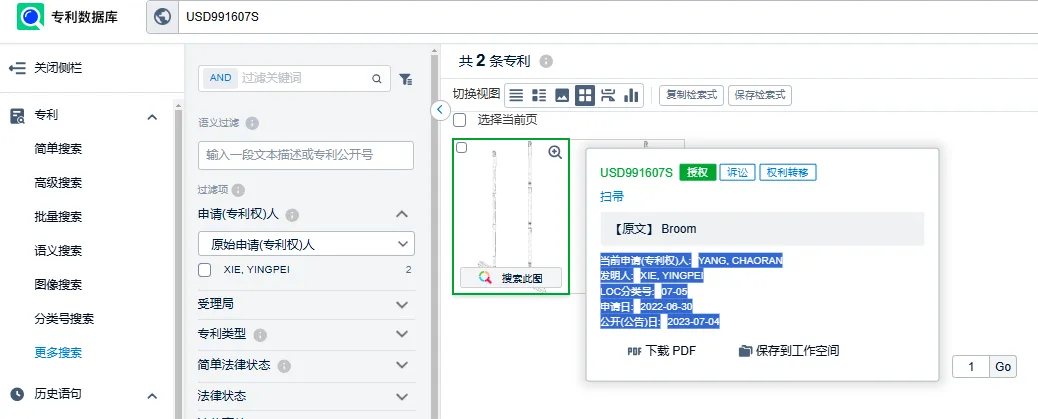Click the 诉讼 tag in popup
Viewport: 1038px width, 419px height.
(x=737, y=172)
